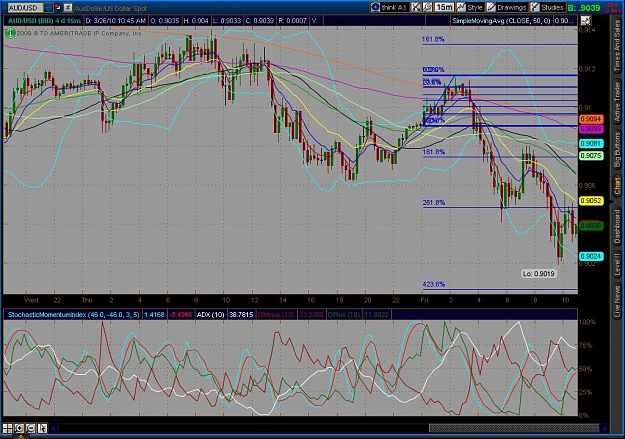This screenshot has height=439, width=625.
Task: Click the scissors/crosshair icon beside think A.I.
Action: point(416,7)
